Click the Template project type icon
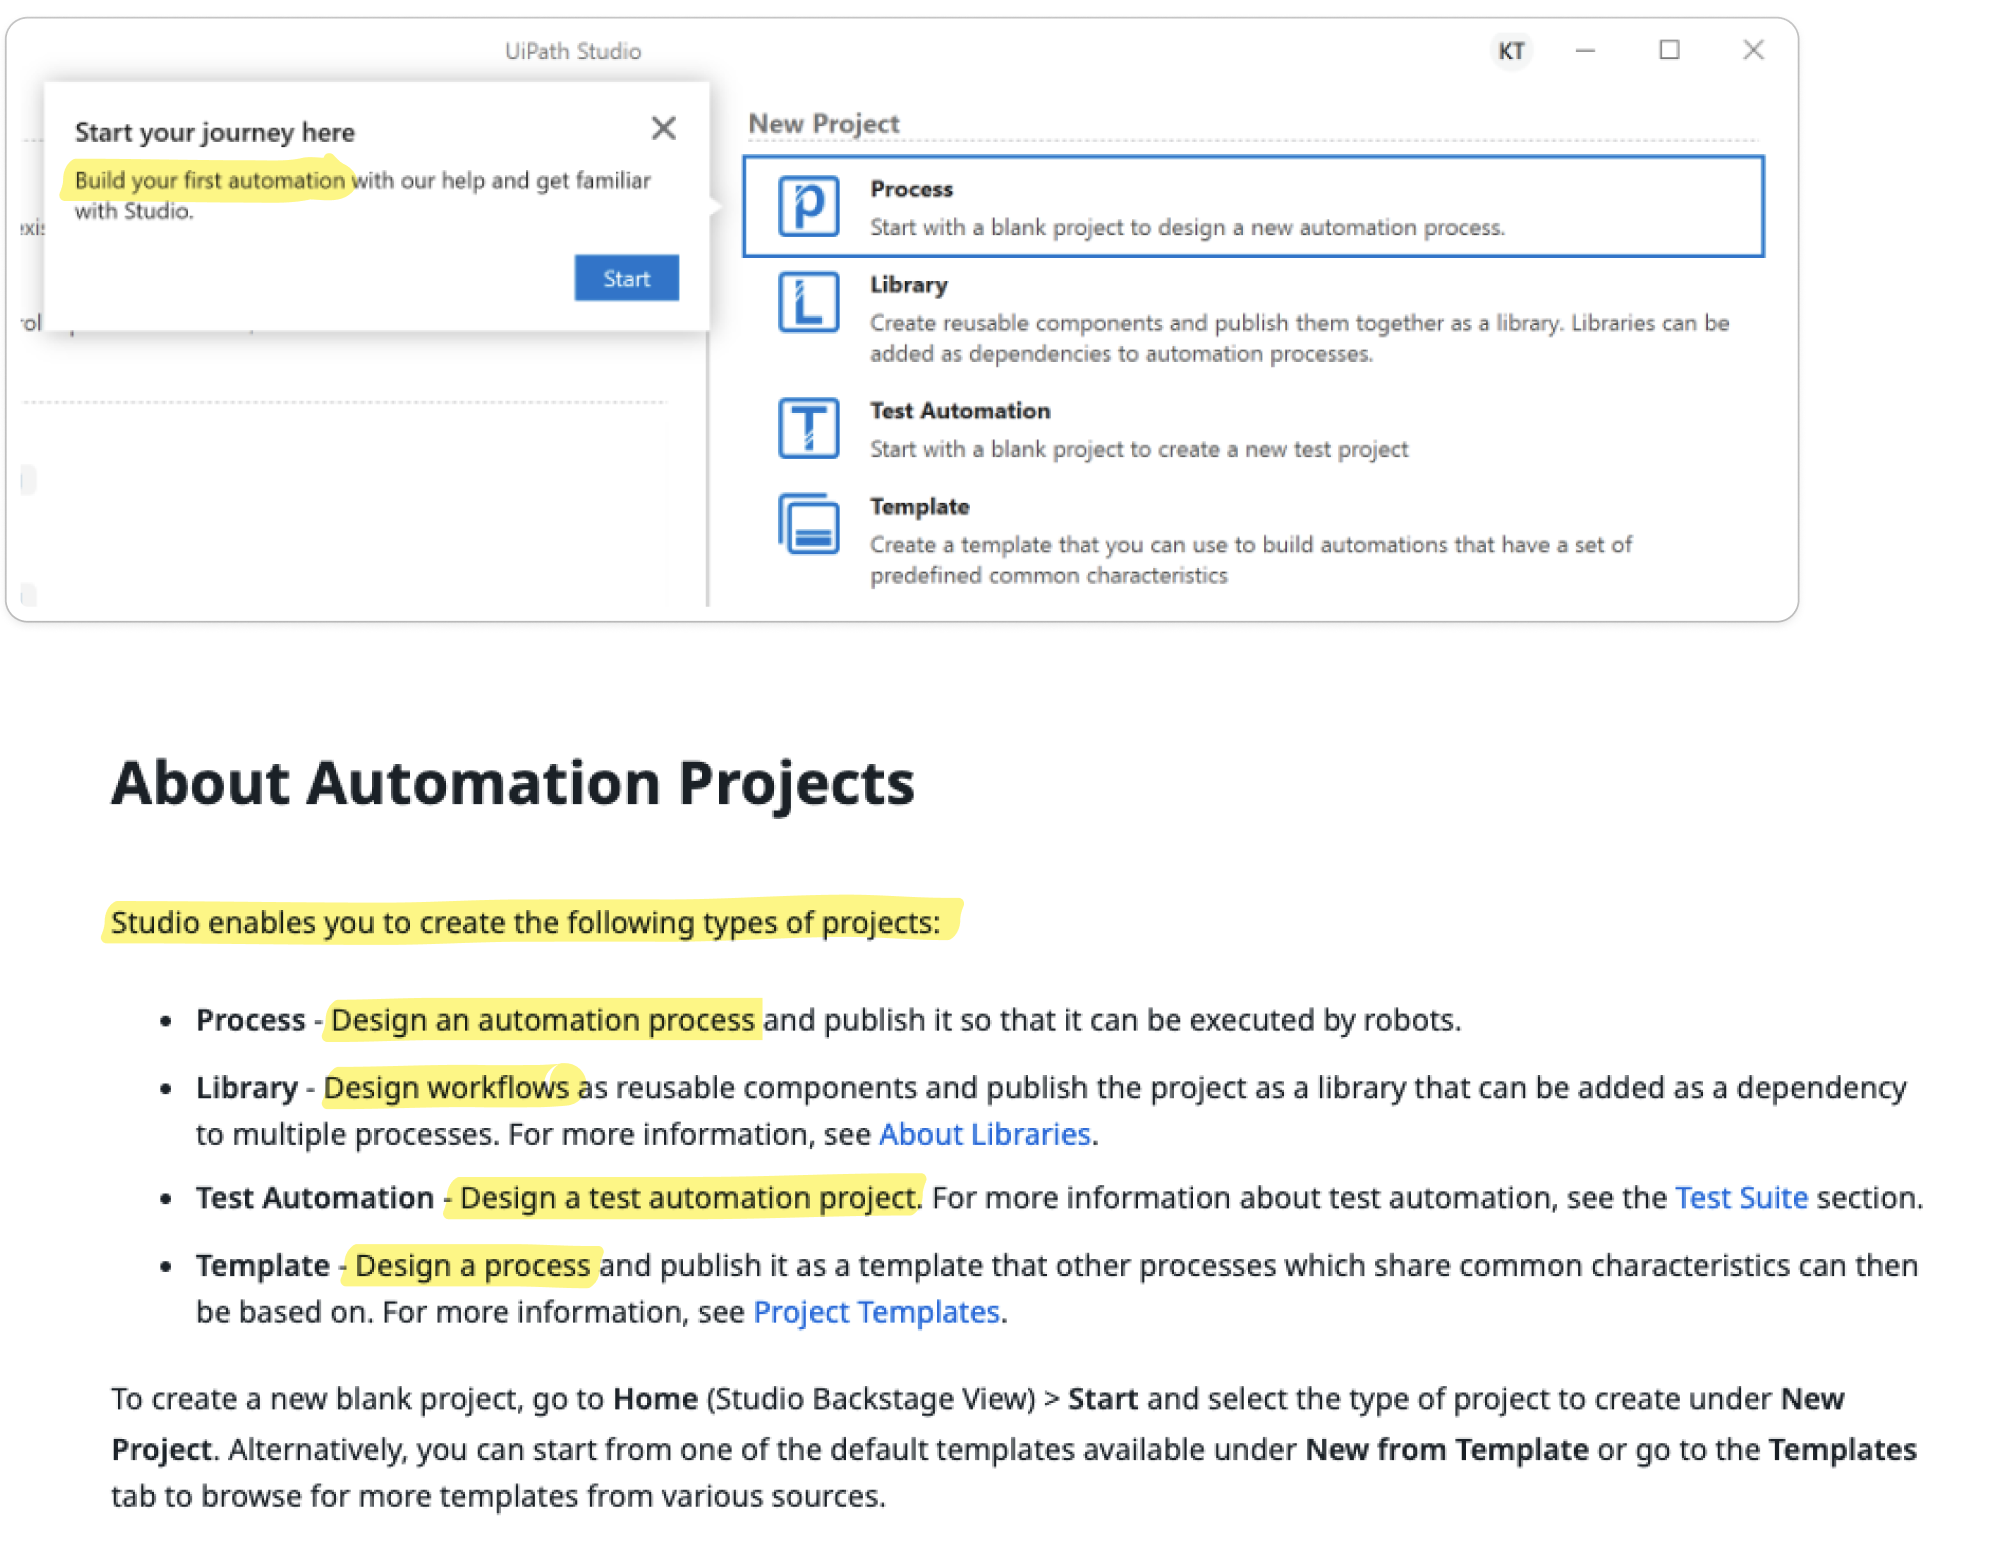2002x1544 pixels. (x=808, y=523)
